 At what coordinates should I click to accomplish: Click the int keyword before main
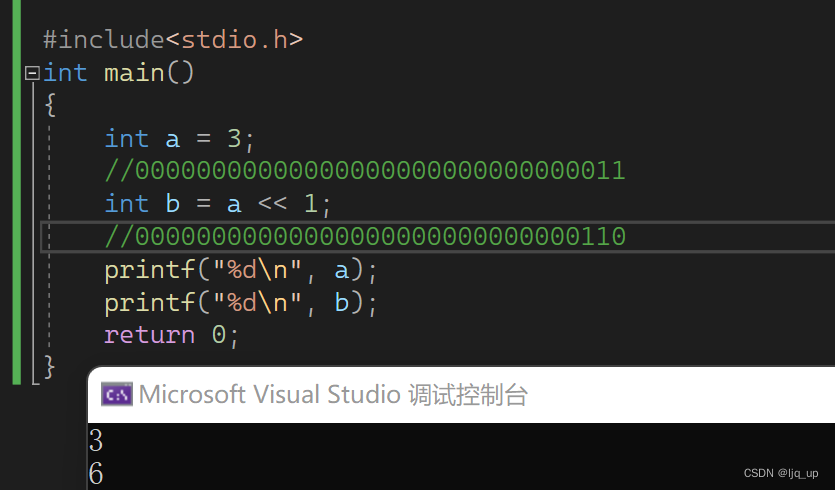65,73
